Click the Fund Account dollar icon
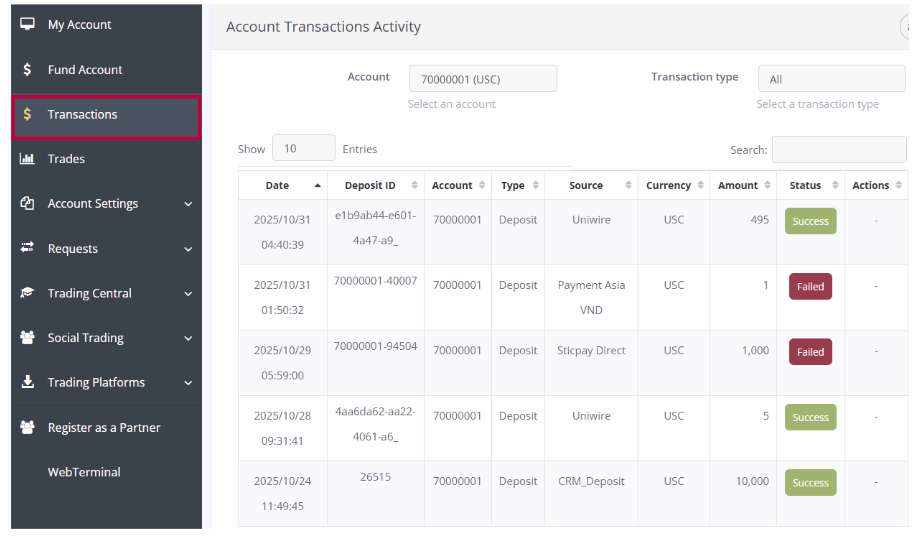Viewport: 916px width, 537px height. point(27,69)
